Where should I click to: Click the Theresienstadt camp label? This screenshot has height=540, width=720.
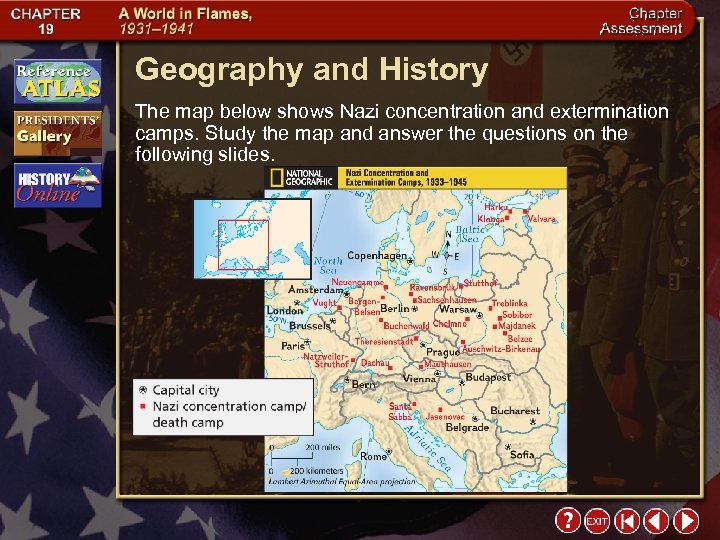[384, 342]
